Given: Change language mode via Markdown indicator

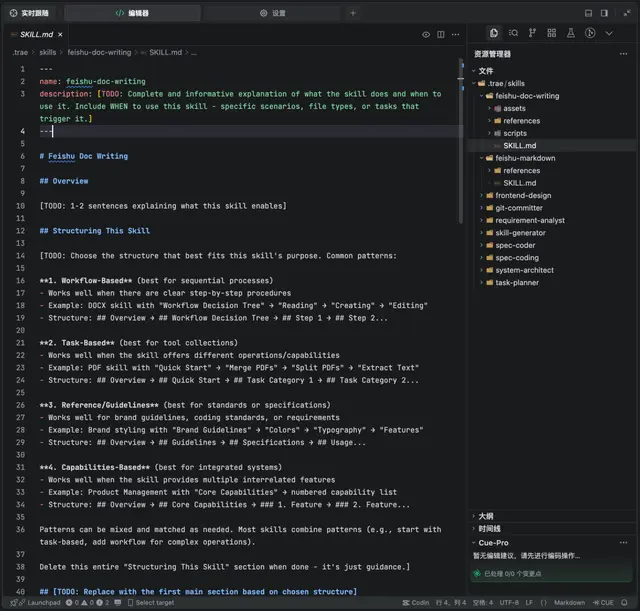Looking at the screenshot, I should (x=569, y=603).
